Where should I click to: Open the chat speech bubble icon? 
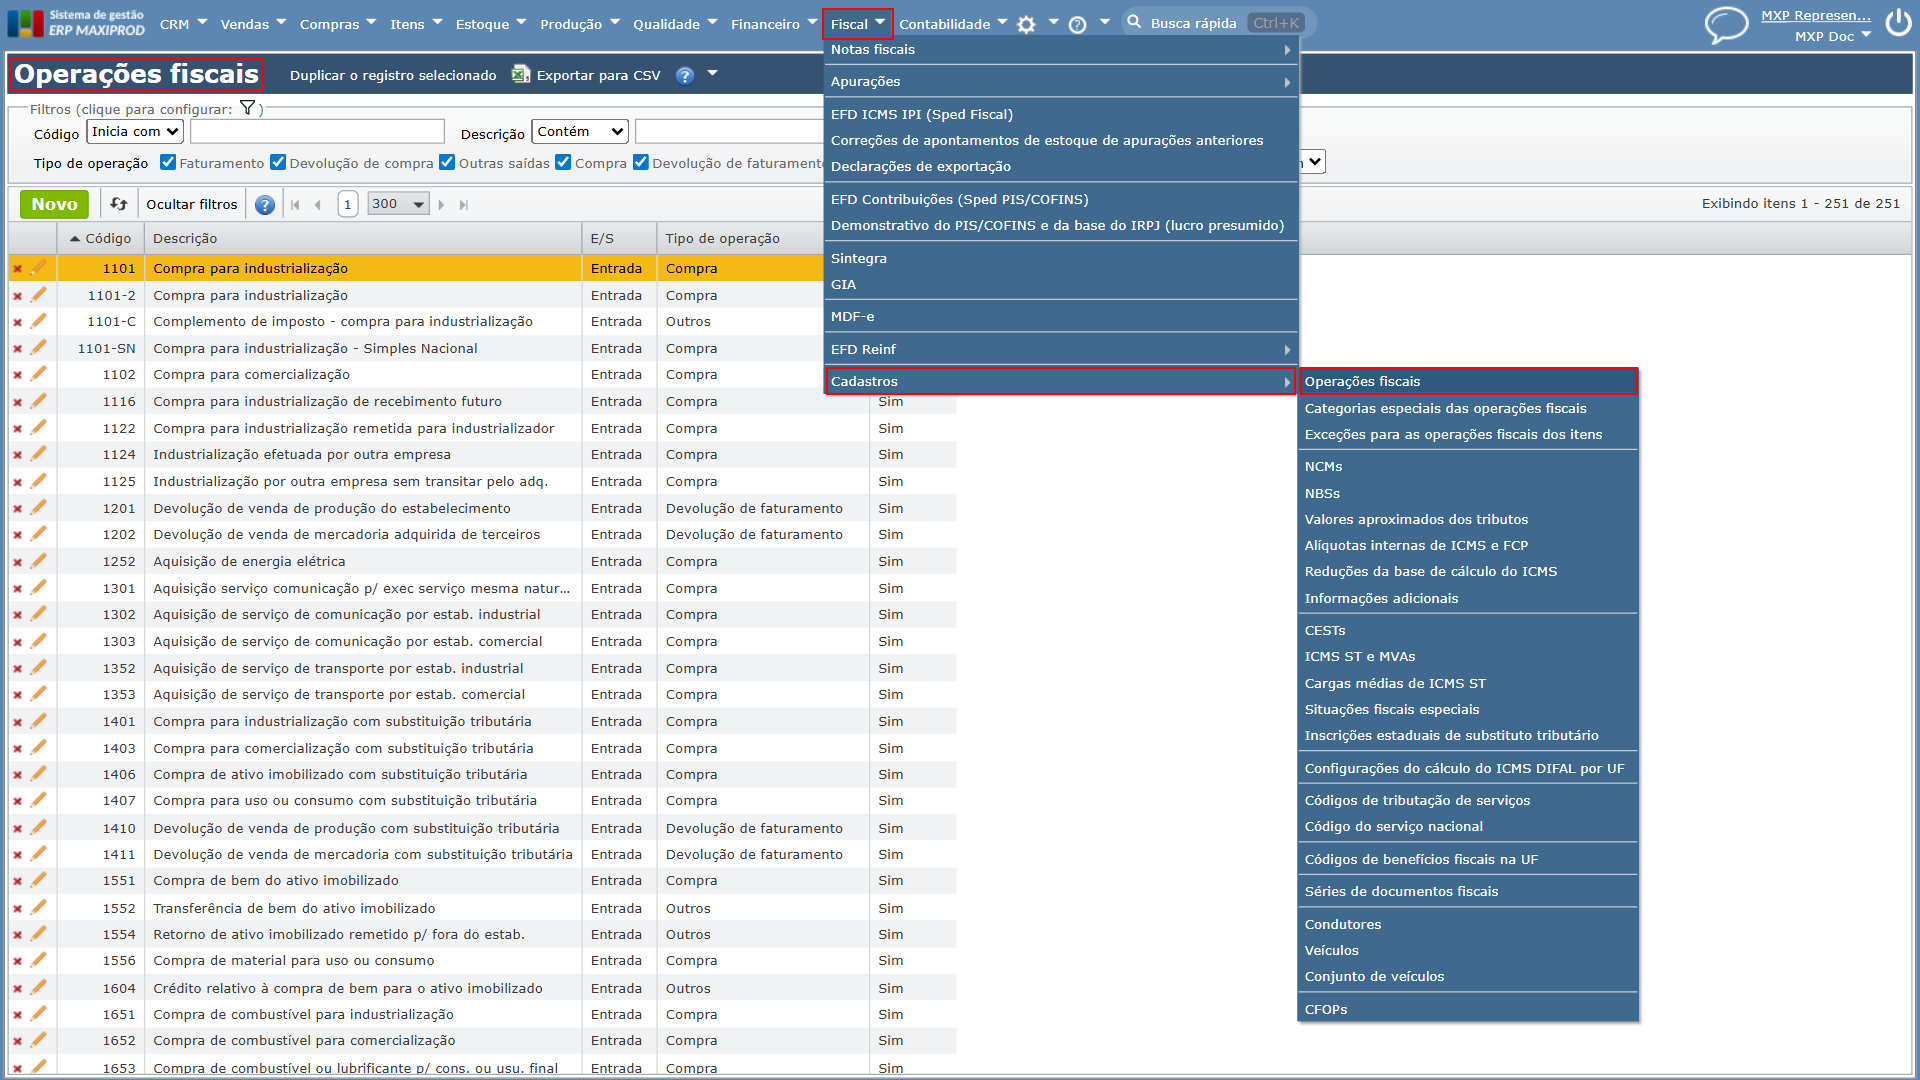pos(1726,24)
